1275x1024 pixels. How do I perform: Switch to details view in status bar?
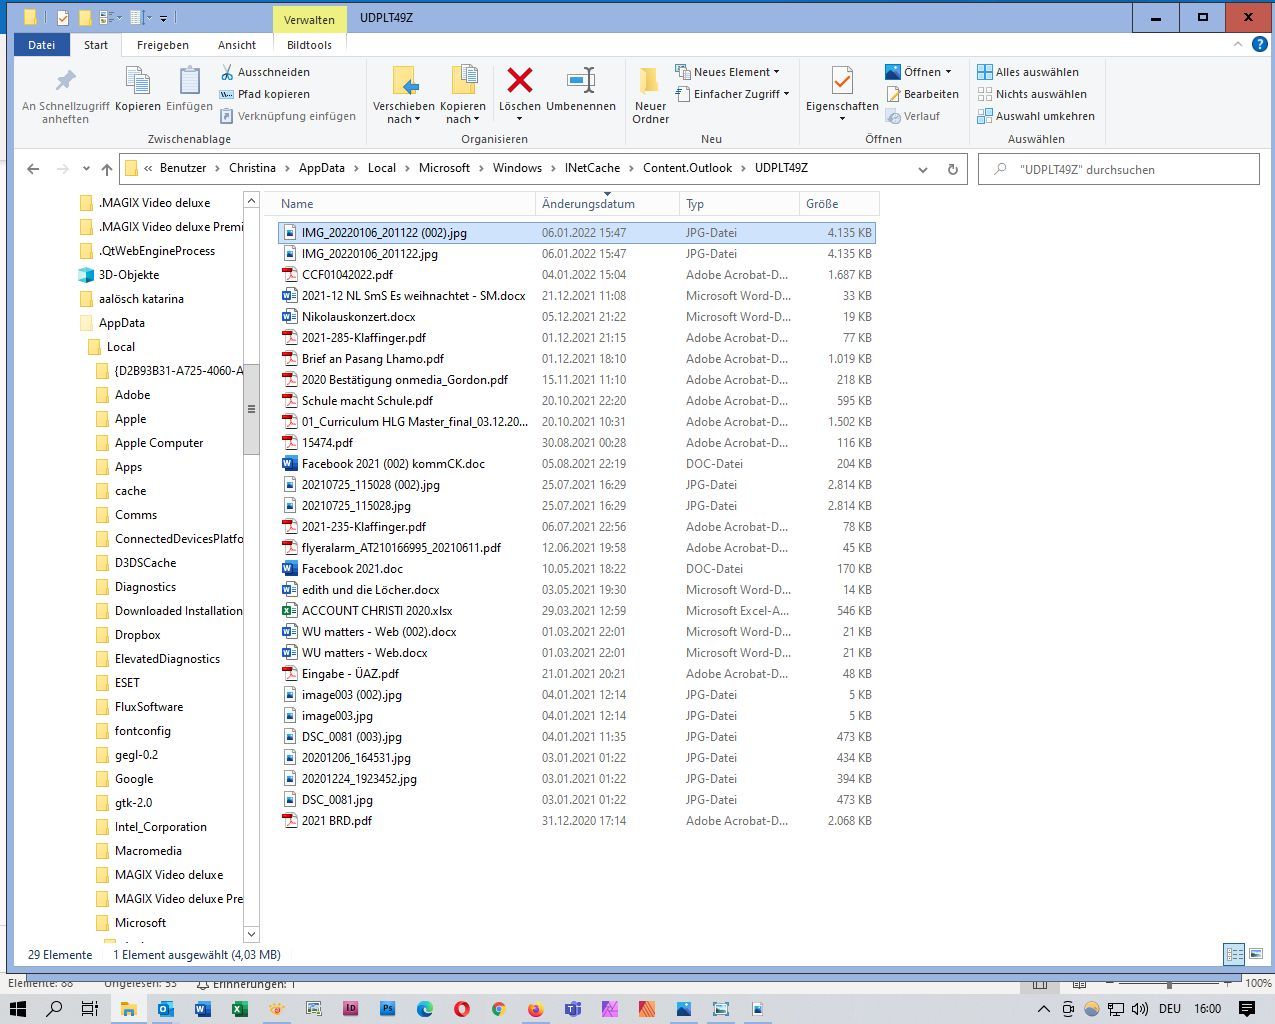[x=1234, y=954]
